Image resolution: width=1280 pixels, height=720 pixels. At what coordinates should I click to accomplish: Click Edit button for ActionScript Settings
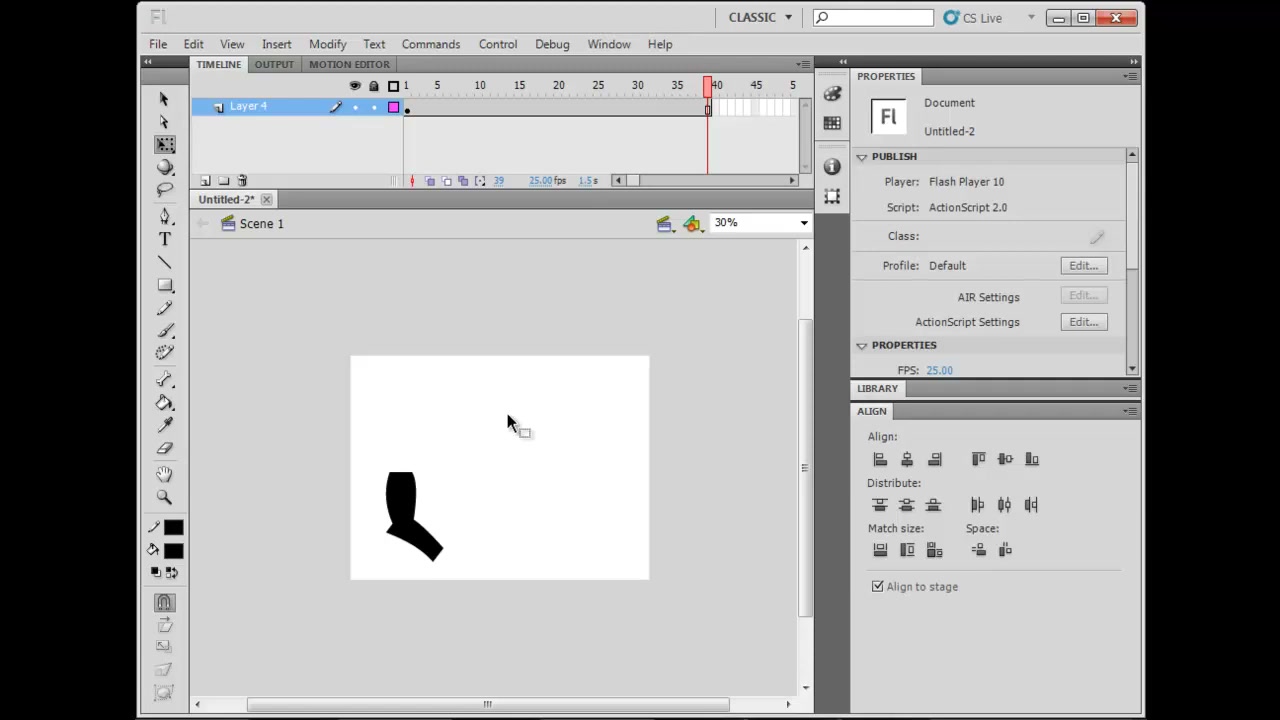pos(1084,322)
